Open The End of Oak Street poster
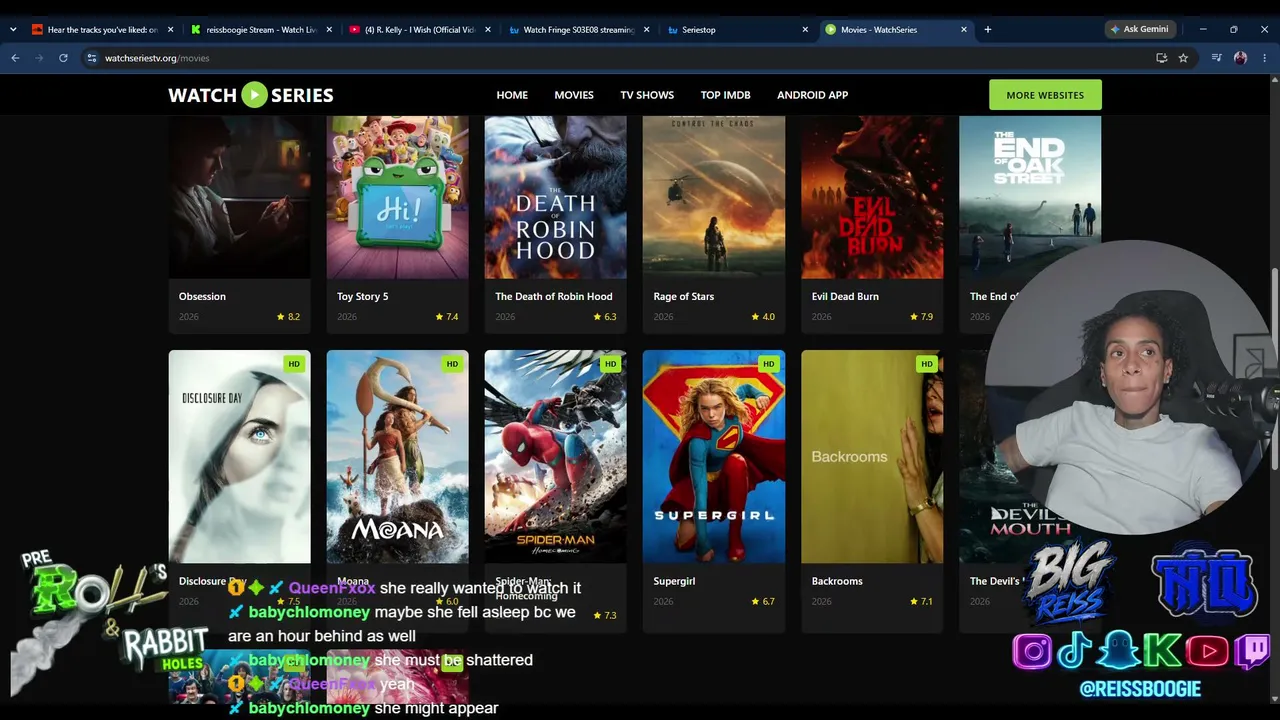 1030,197
